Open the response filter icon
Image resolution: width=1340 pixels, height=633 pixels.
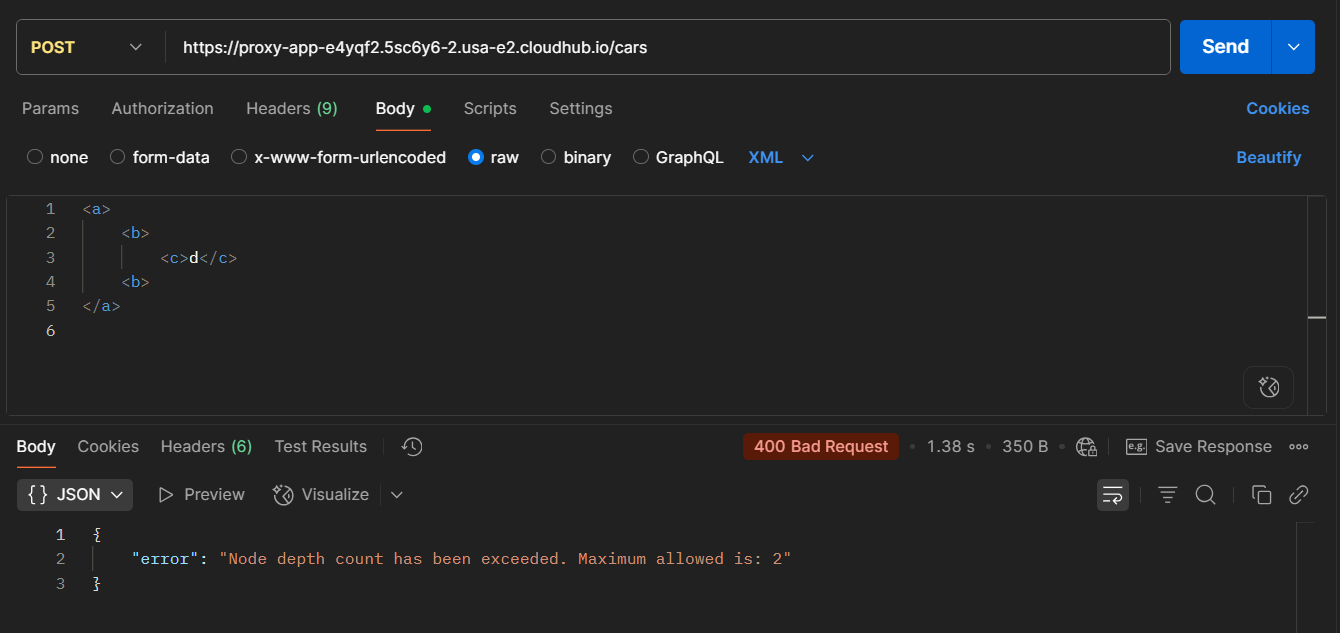pos(1167,494)
